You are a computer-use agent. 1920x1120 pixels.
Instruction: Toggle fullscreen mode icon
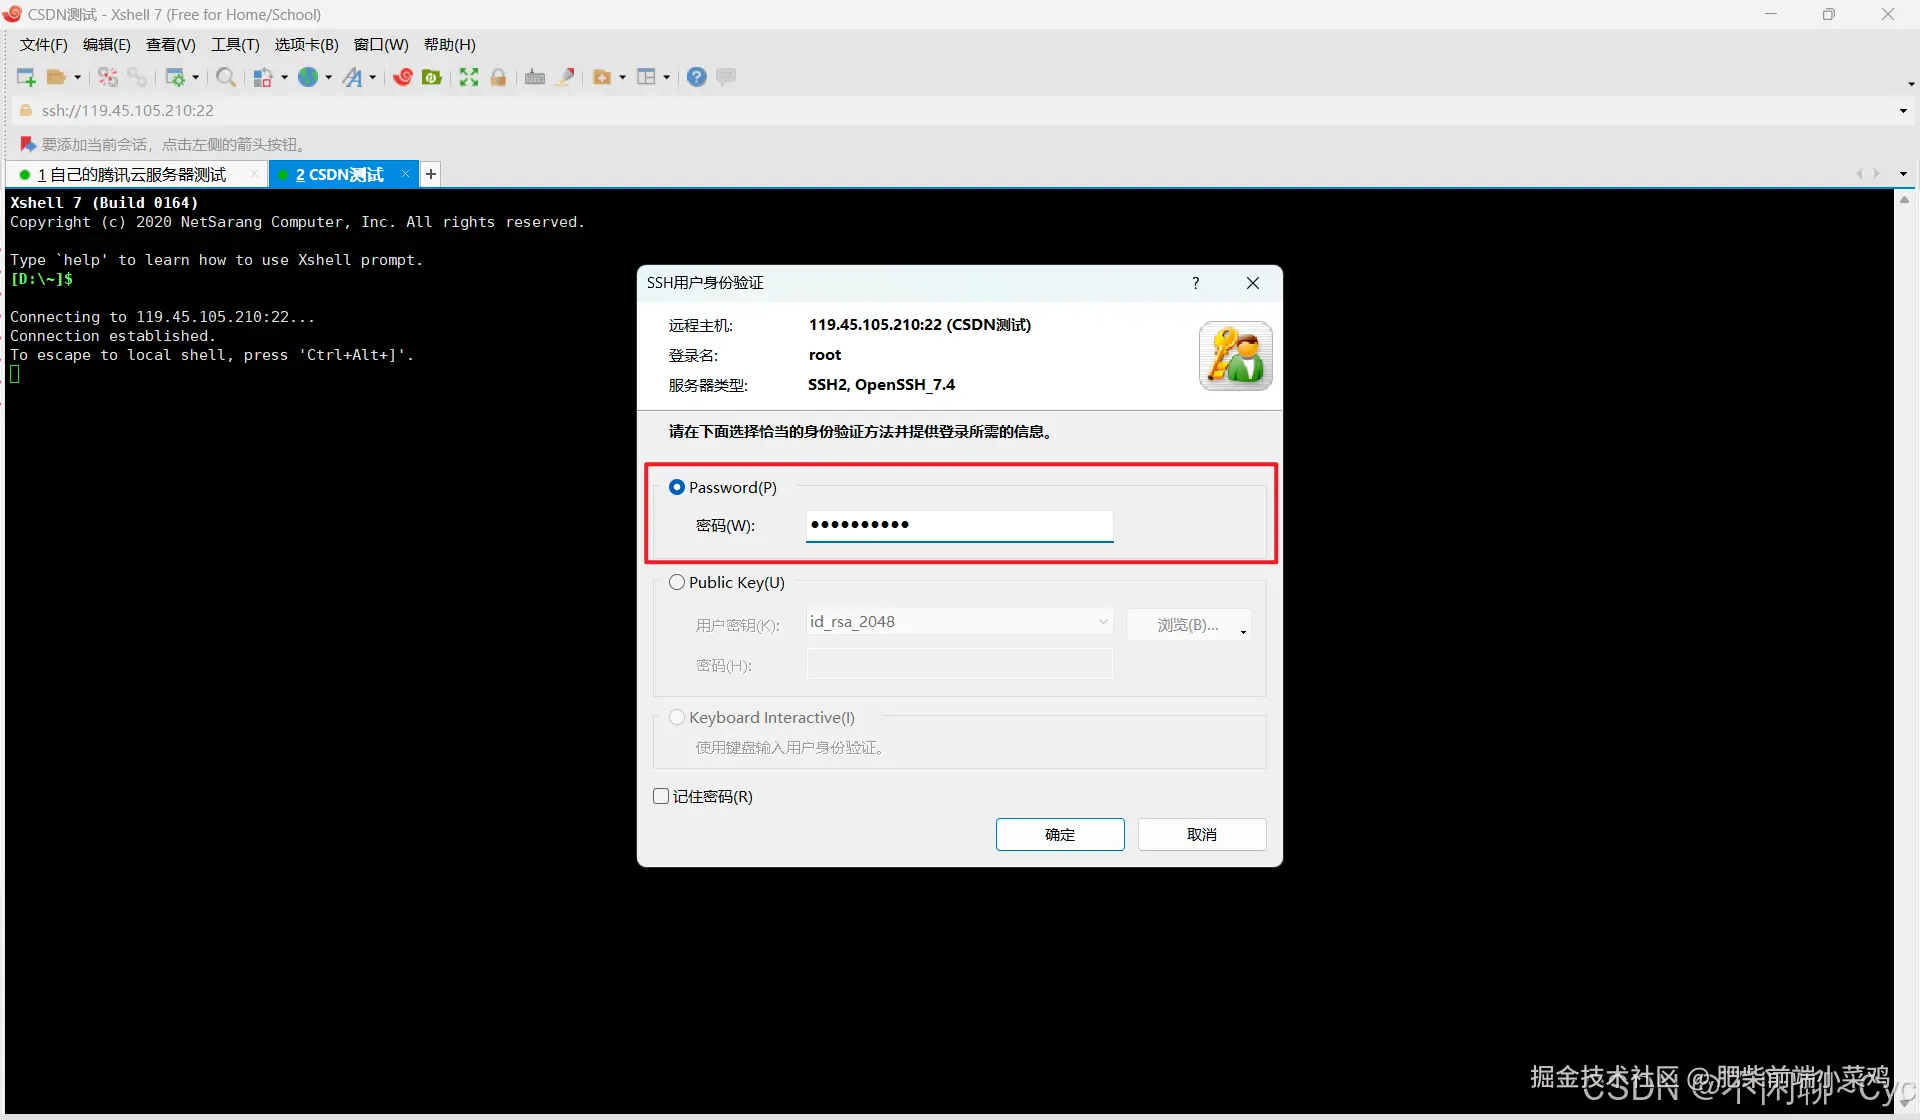(x=469, y=77)
